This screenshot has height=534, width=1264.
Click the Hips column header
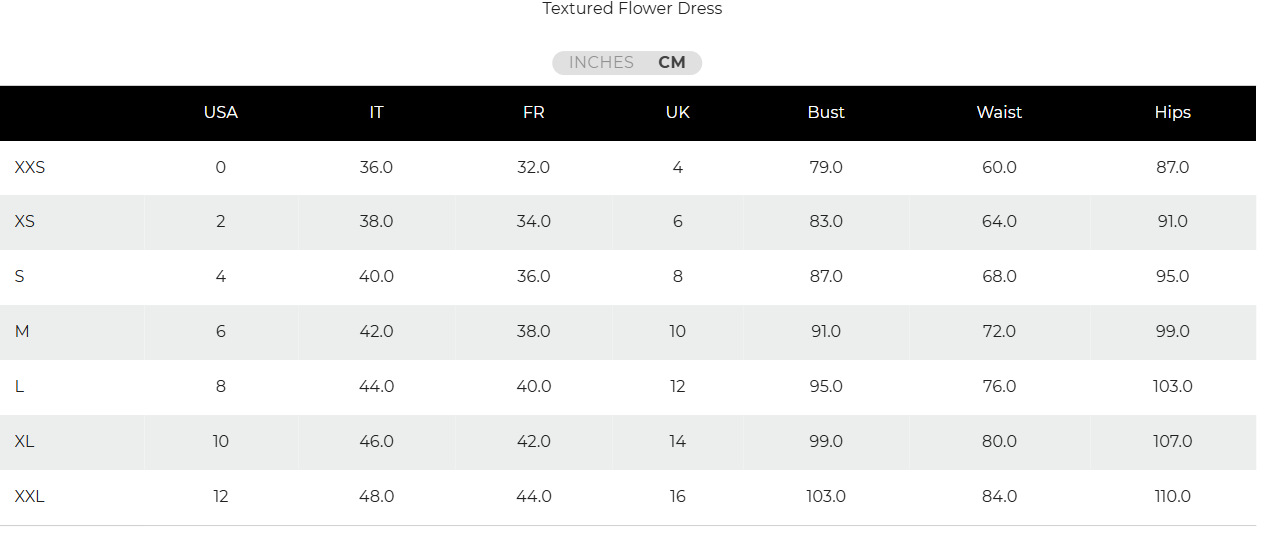[1172, 112]
